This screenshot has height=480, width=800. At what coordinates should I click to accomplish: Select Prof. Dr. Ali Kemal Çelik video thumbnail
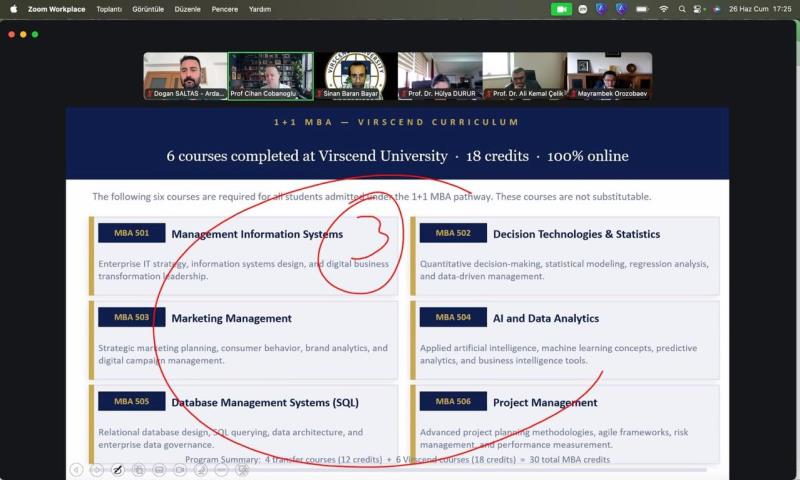(524, 75)
